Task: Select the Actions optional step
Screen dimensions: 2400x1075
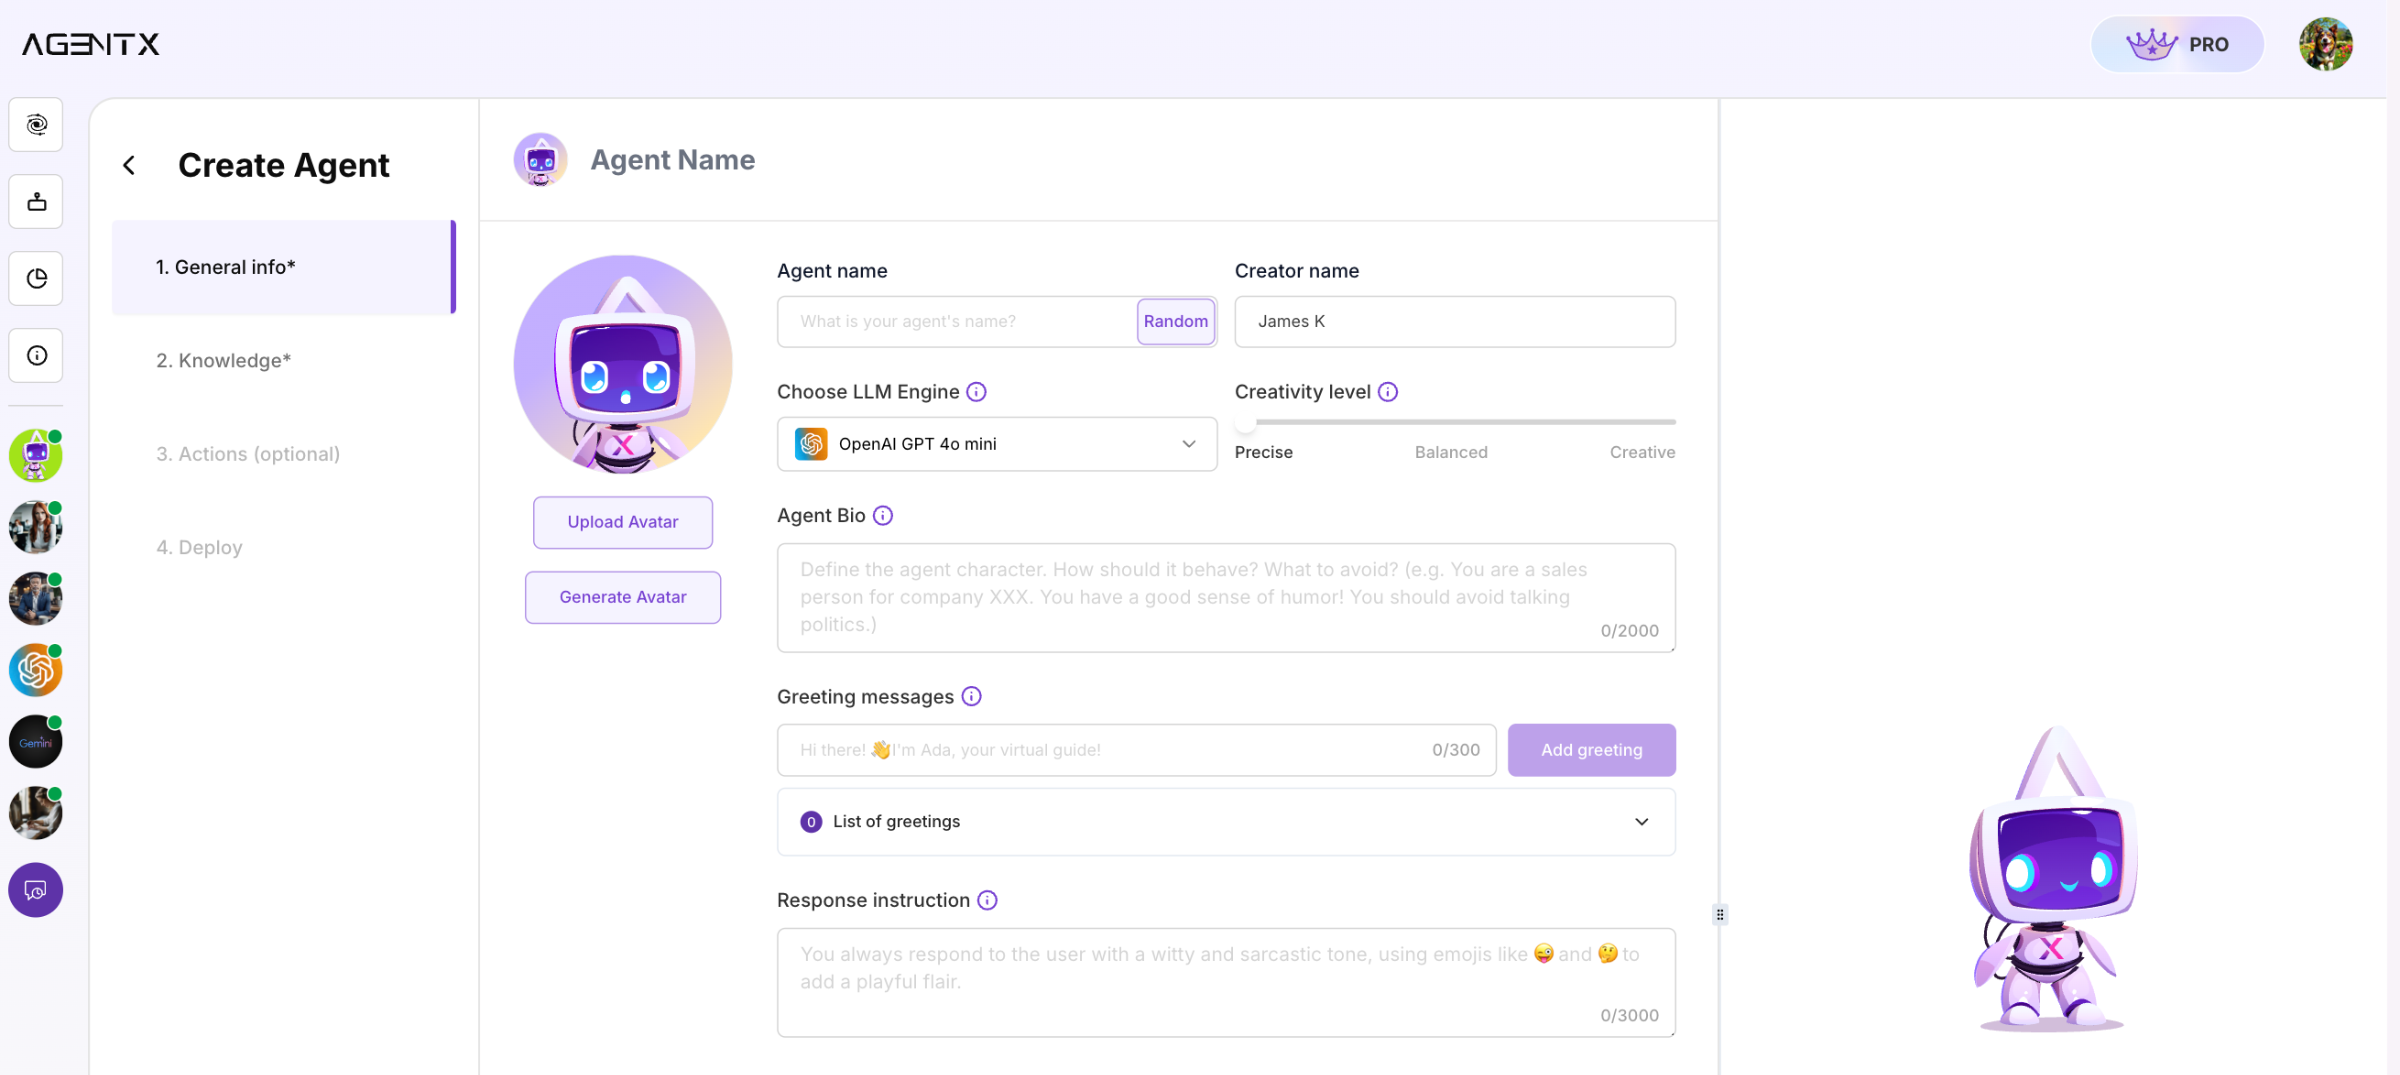Action: pos(247,453)
